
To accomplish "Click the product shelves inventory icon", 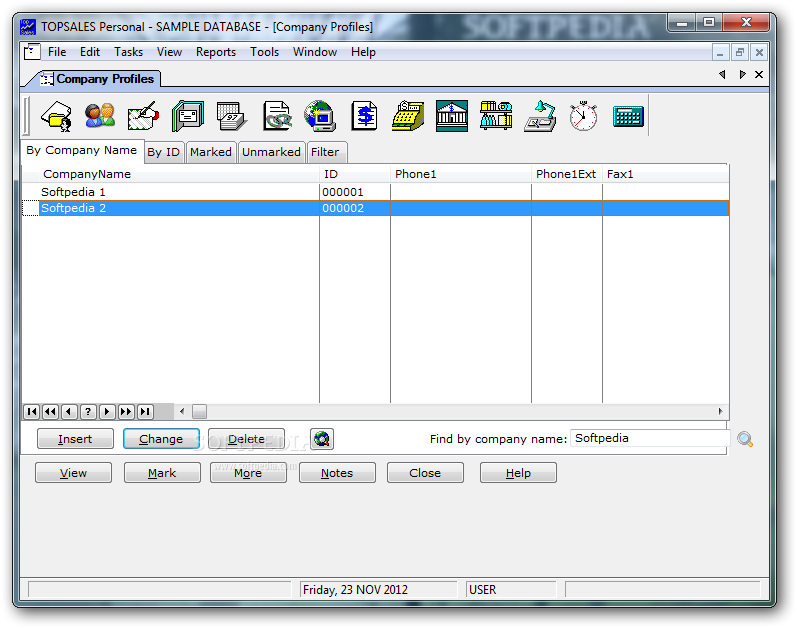I will pos(496,116).
